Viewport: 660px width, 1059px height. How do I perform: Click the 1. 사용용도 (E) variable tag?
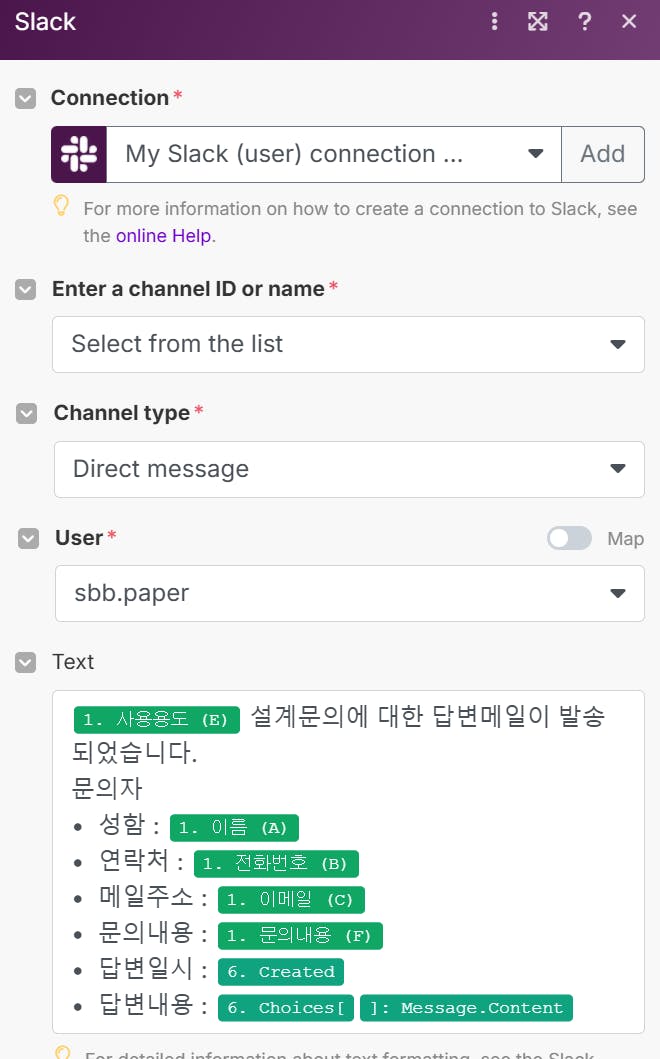point(157,720)
